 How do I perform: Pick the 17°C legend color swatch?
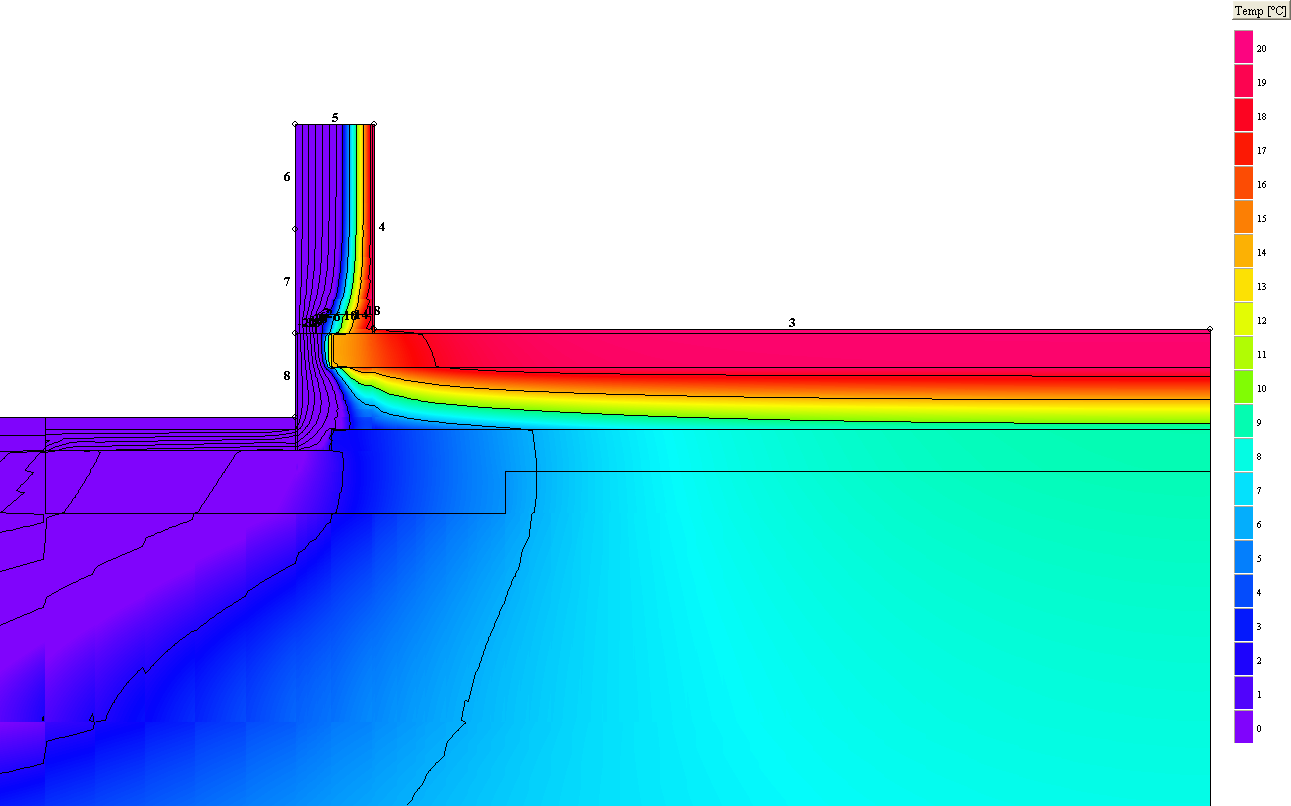click(1243, 149)
